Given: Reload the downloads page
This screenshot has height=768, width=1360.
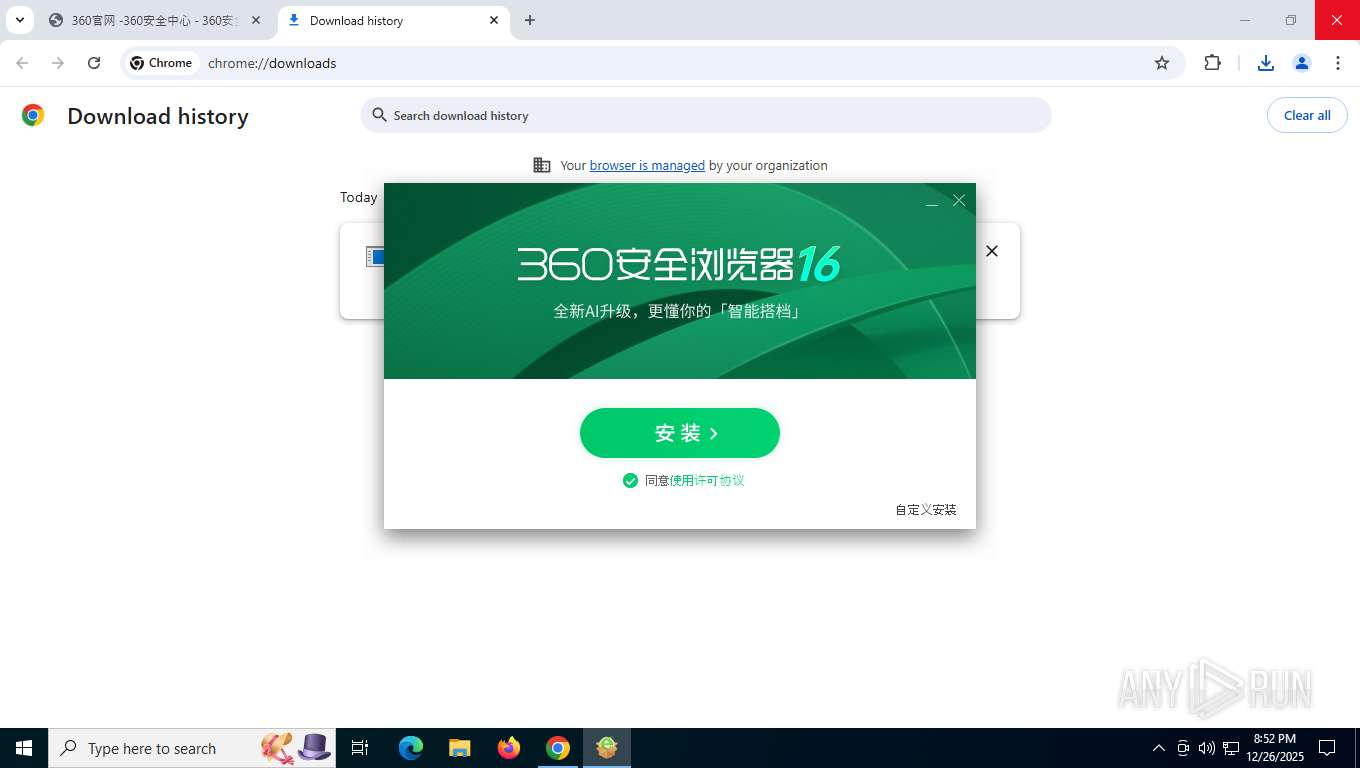Looking at the screenshot, I should click(94, 63).
